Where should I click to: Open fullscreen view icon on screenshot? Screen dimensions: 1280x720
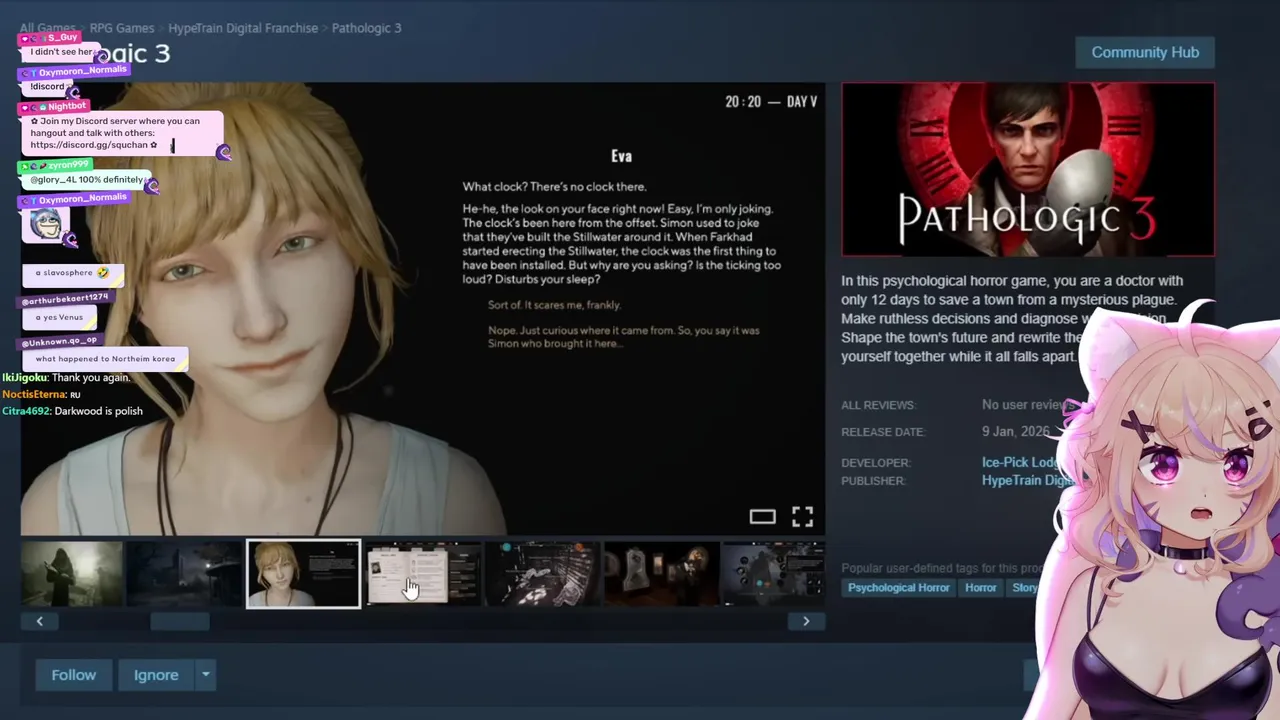[x=802, y=517]
